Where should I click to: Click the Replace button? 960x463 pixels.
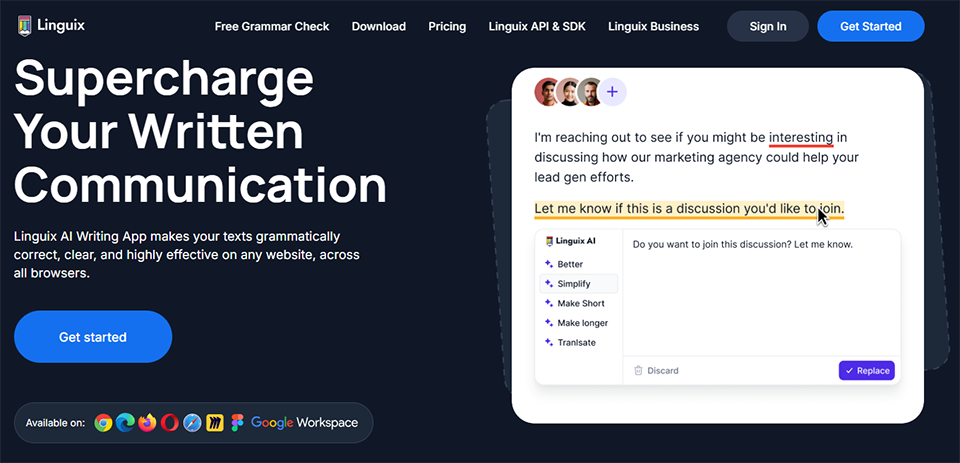(x=866, y=371)
